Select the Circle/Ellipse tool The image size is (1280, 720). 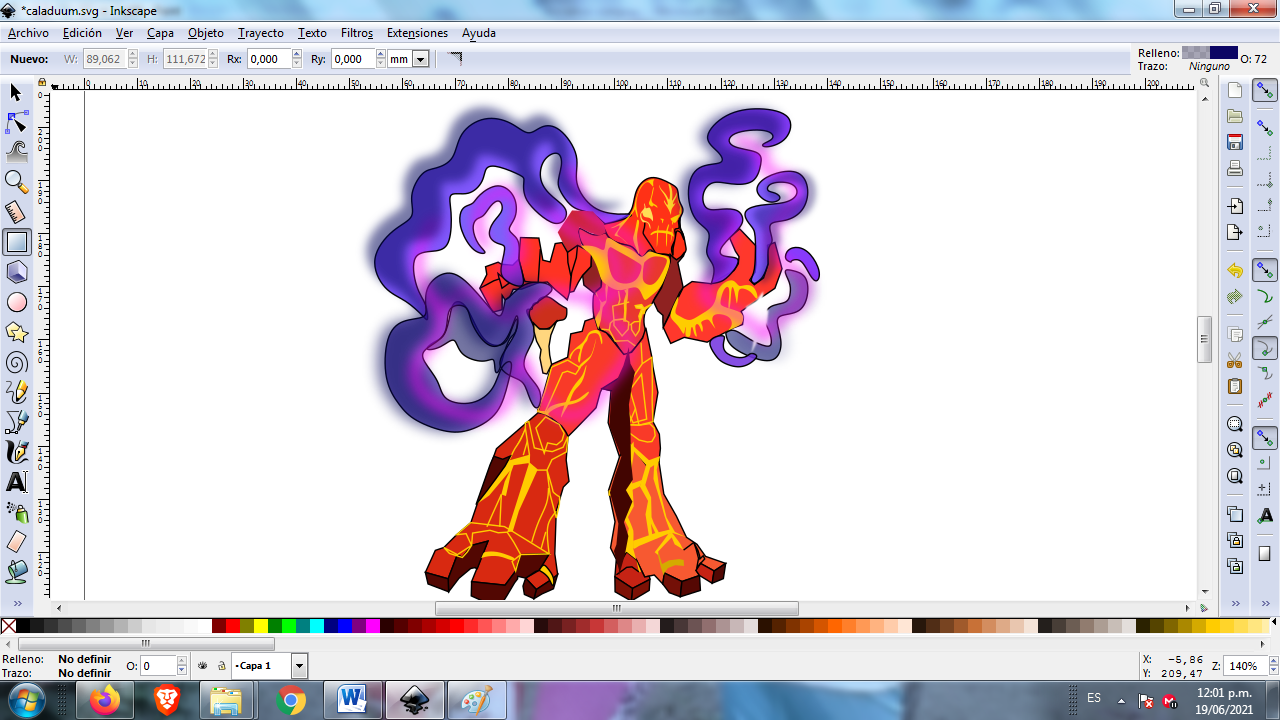point(16,302)
